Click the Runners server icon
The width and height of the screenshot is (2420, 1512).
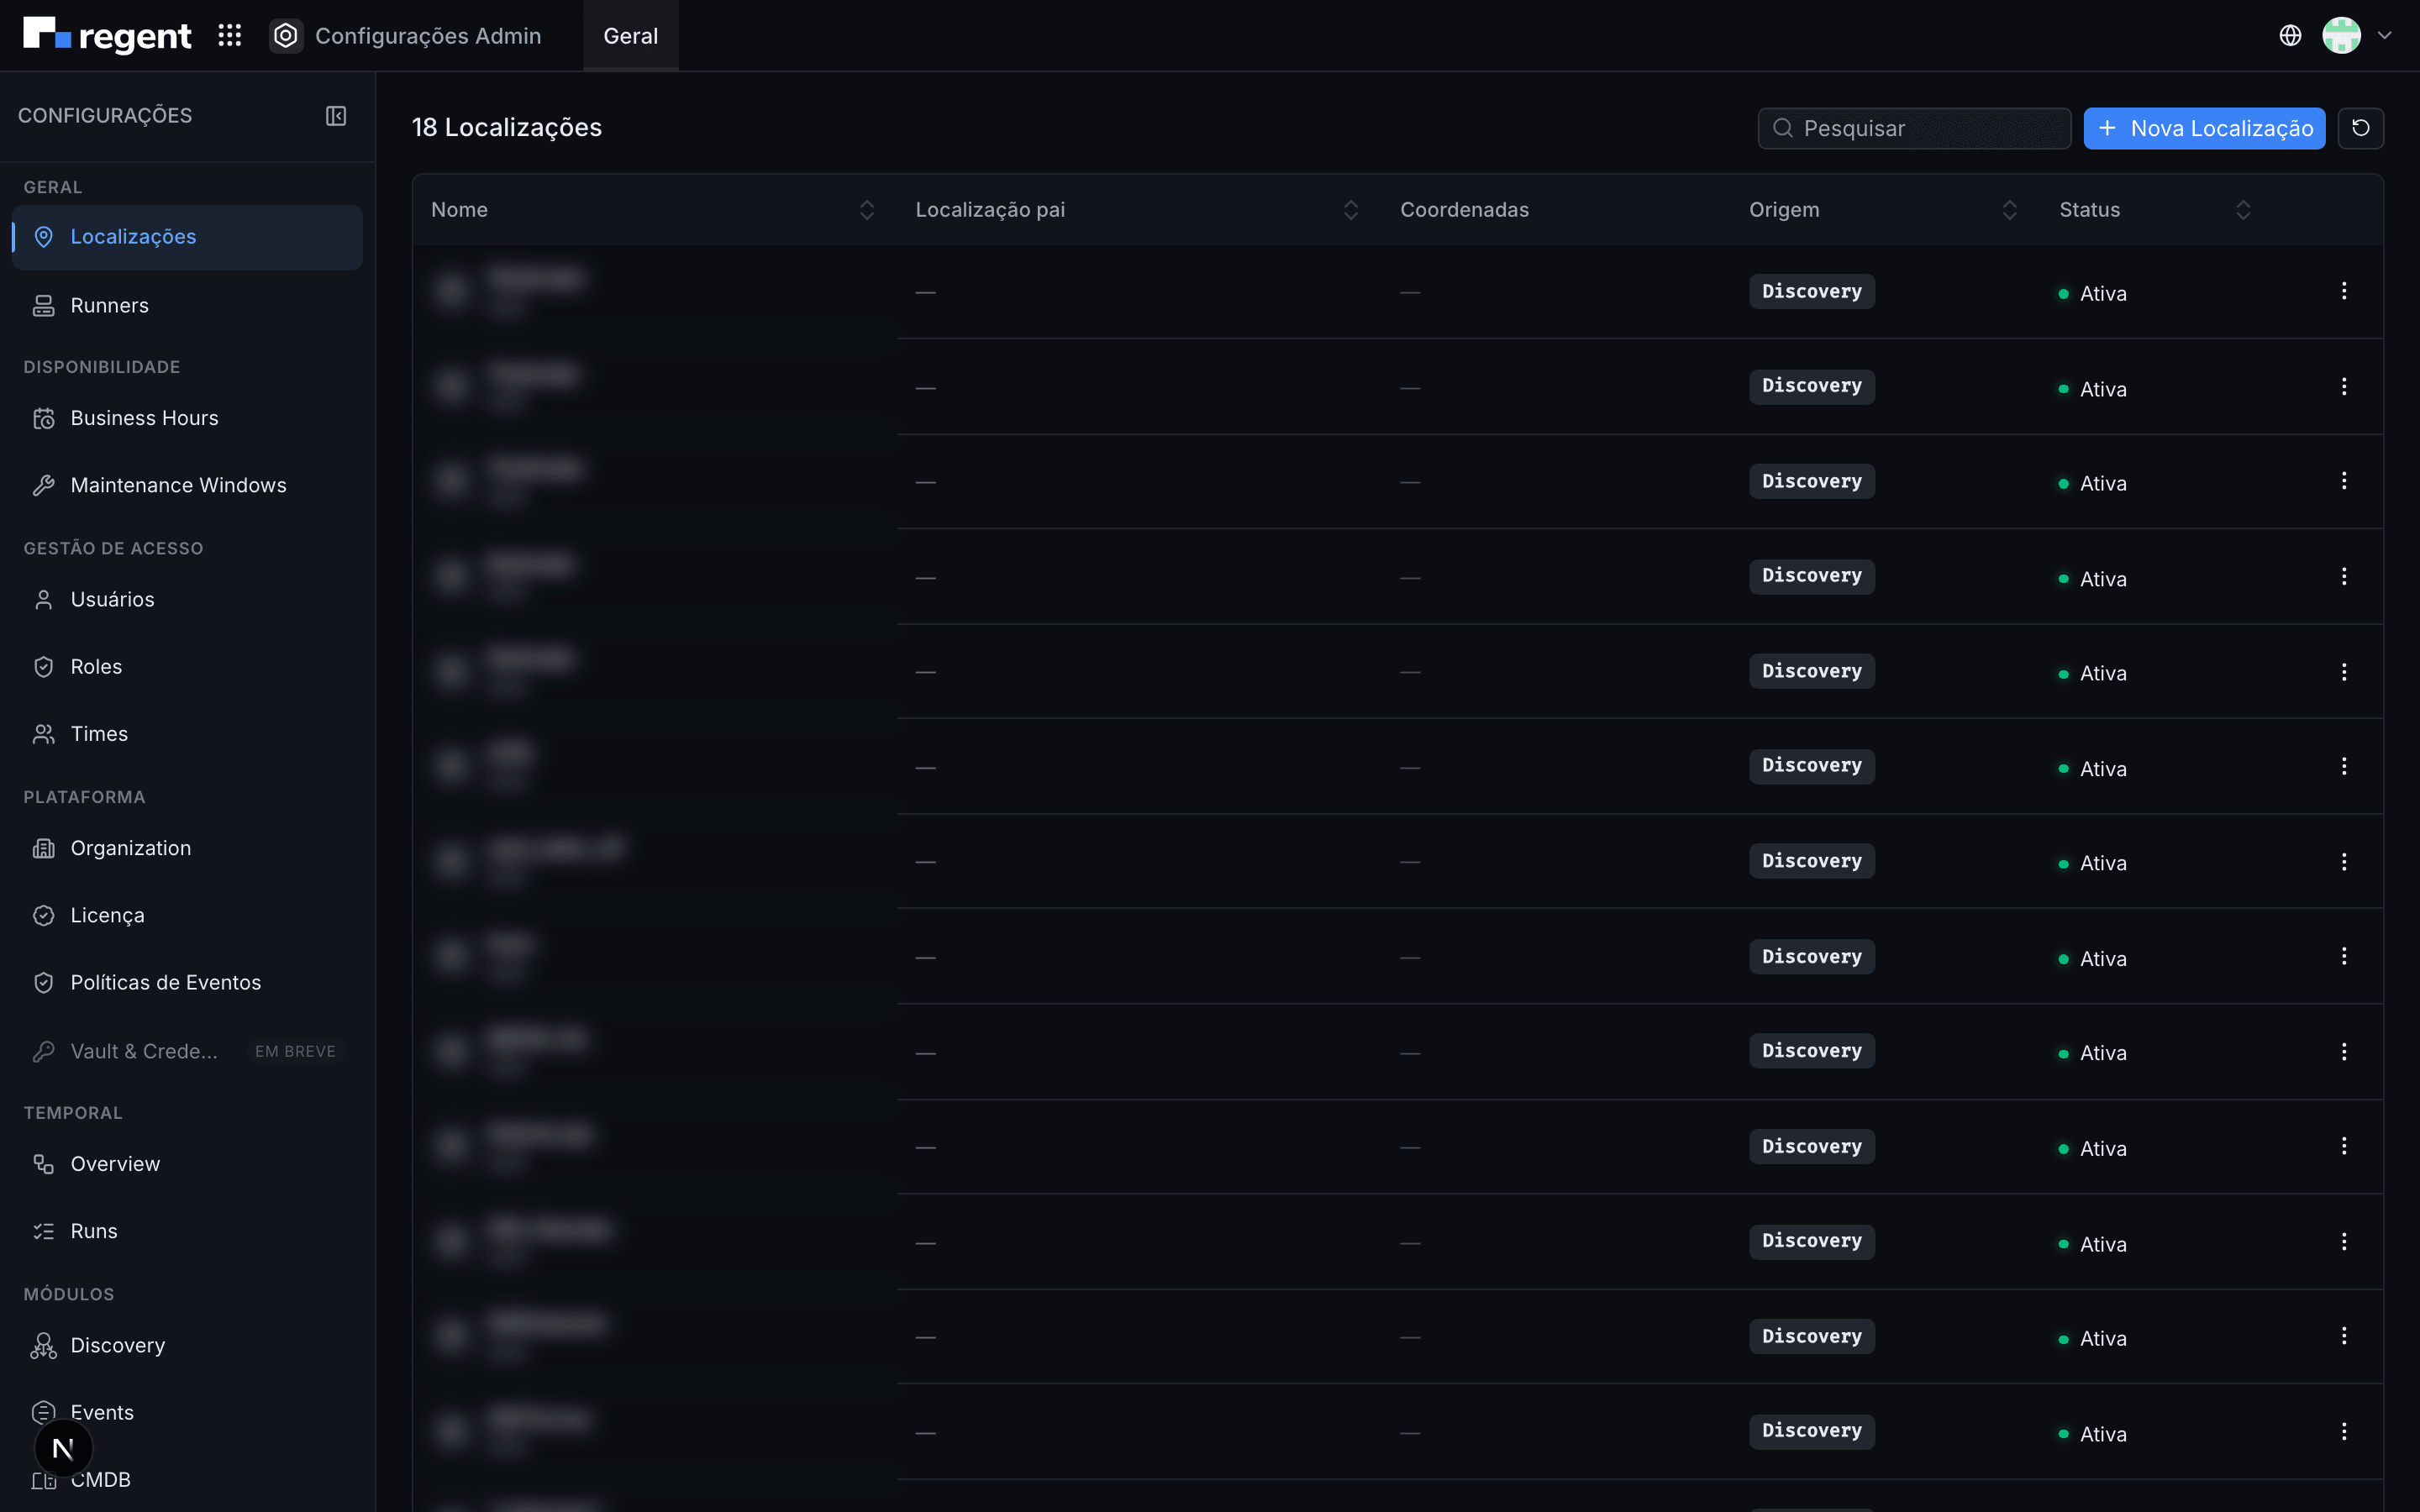(x=43, y=306)
